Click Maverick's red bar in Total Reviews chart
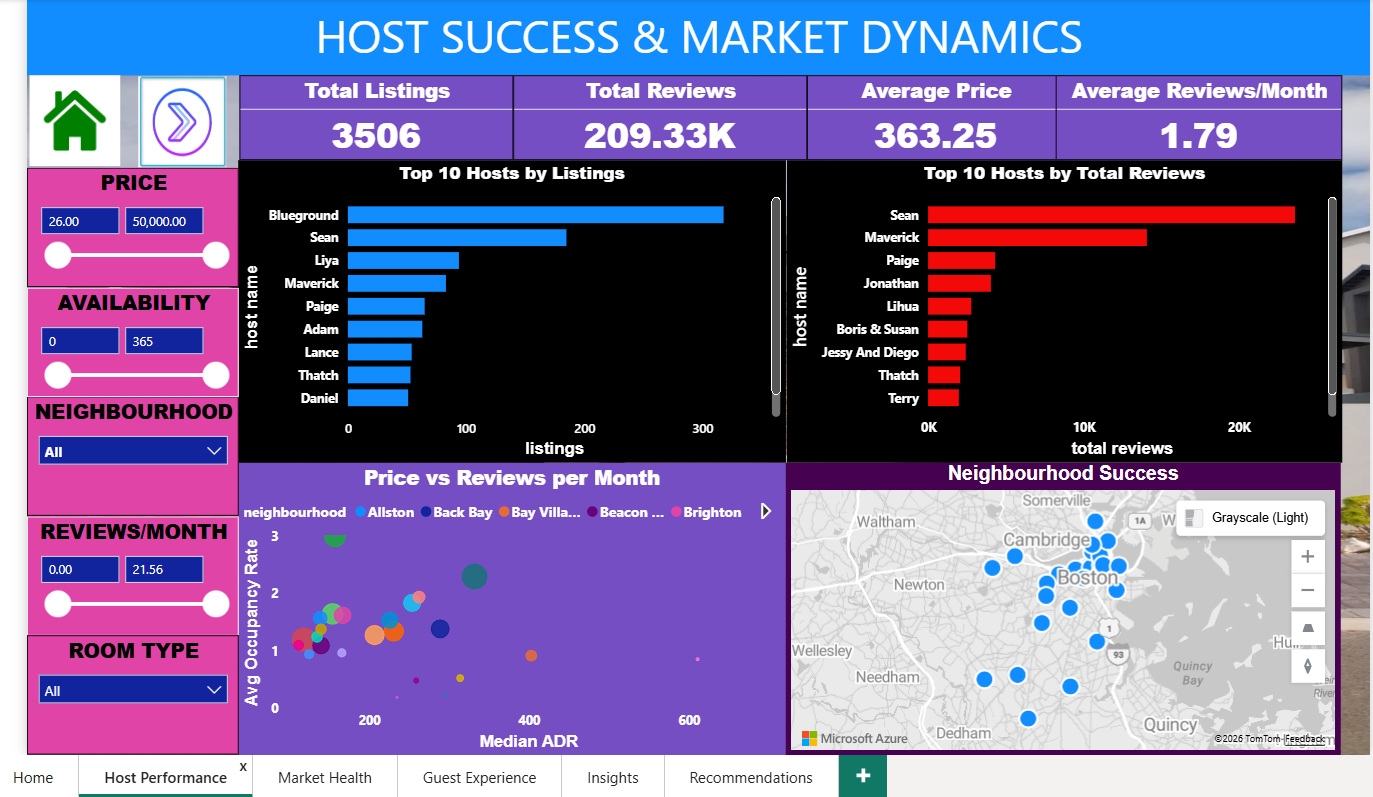Image resolution: width=1373 pixels, height=797 pixels. (x=1037, y=238)
